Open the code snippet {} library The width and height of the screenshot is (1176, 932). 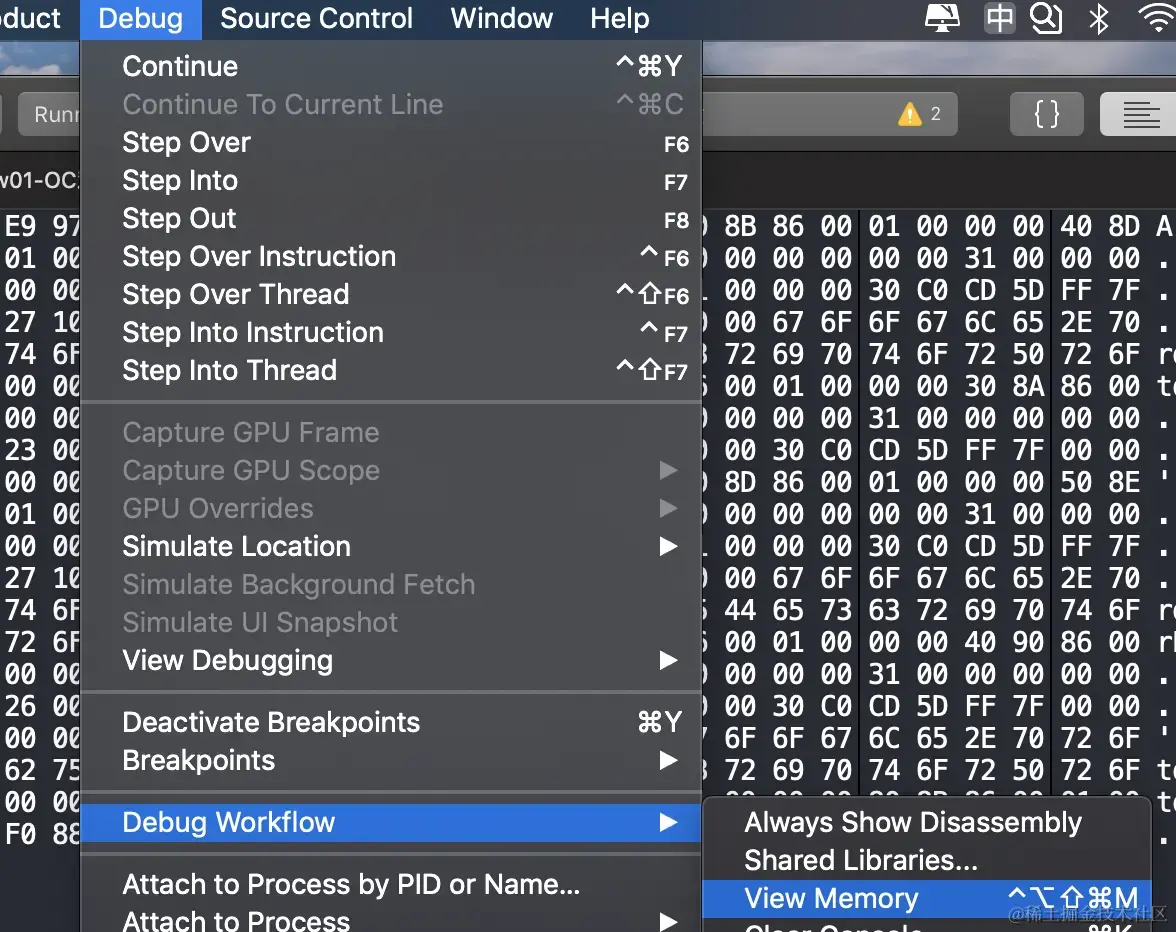coord(1046,114)
